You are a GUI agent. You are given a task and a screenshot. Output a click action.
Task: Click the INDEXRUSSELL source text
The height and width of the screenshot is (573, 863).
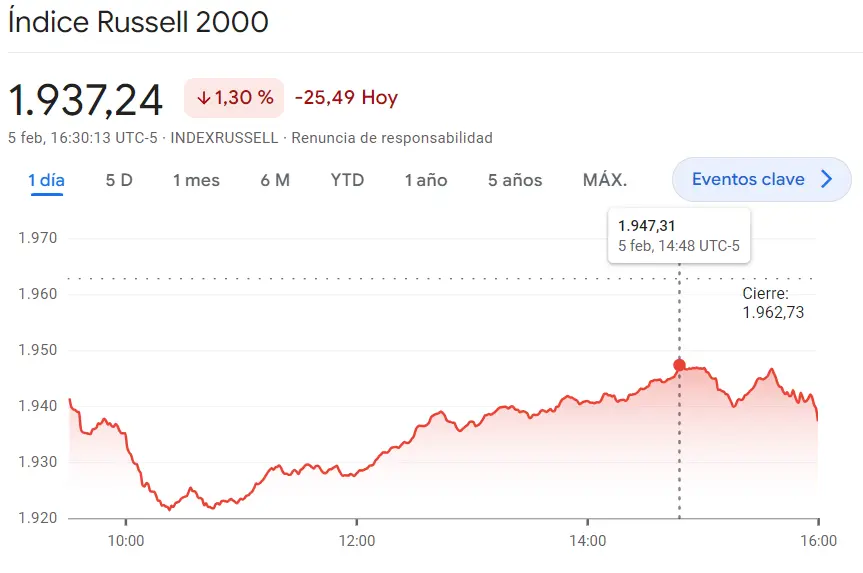[225, 138]
